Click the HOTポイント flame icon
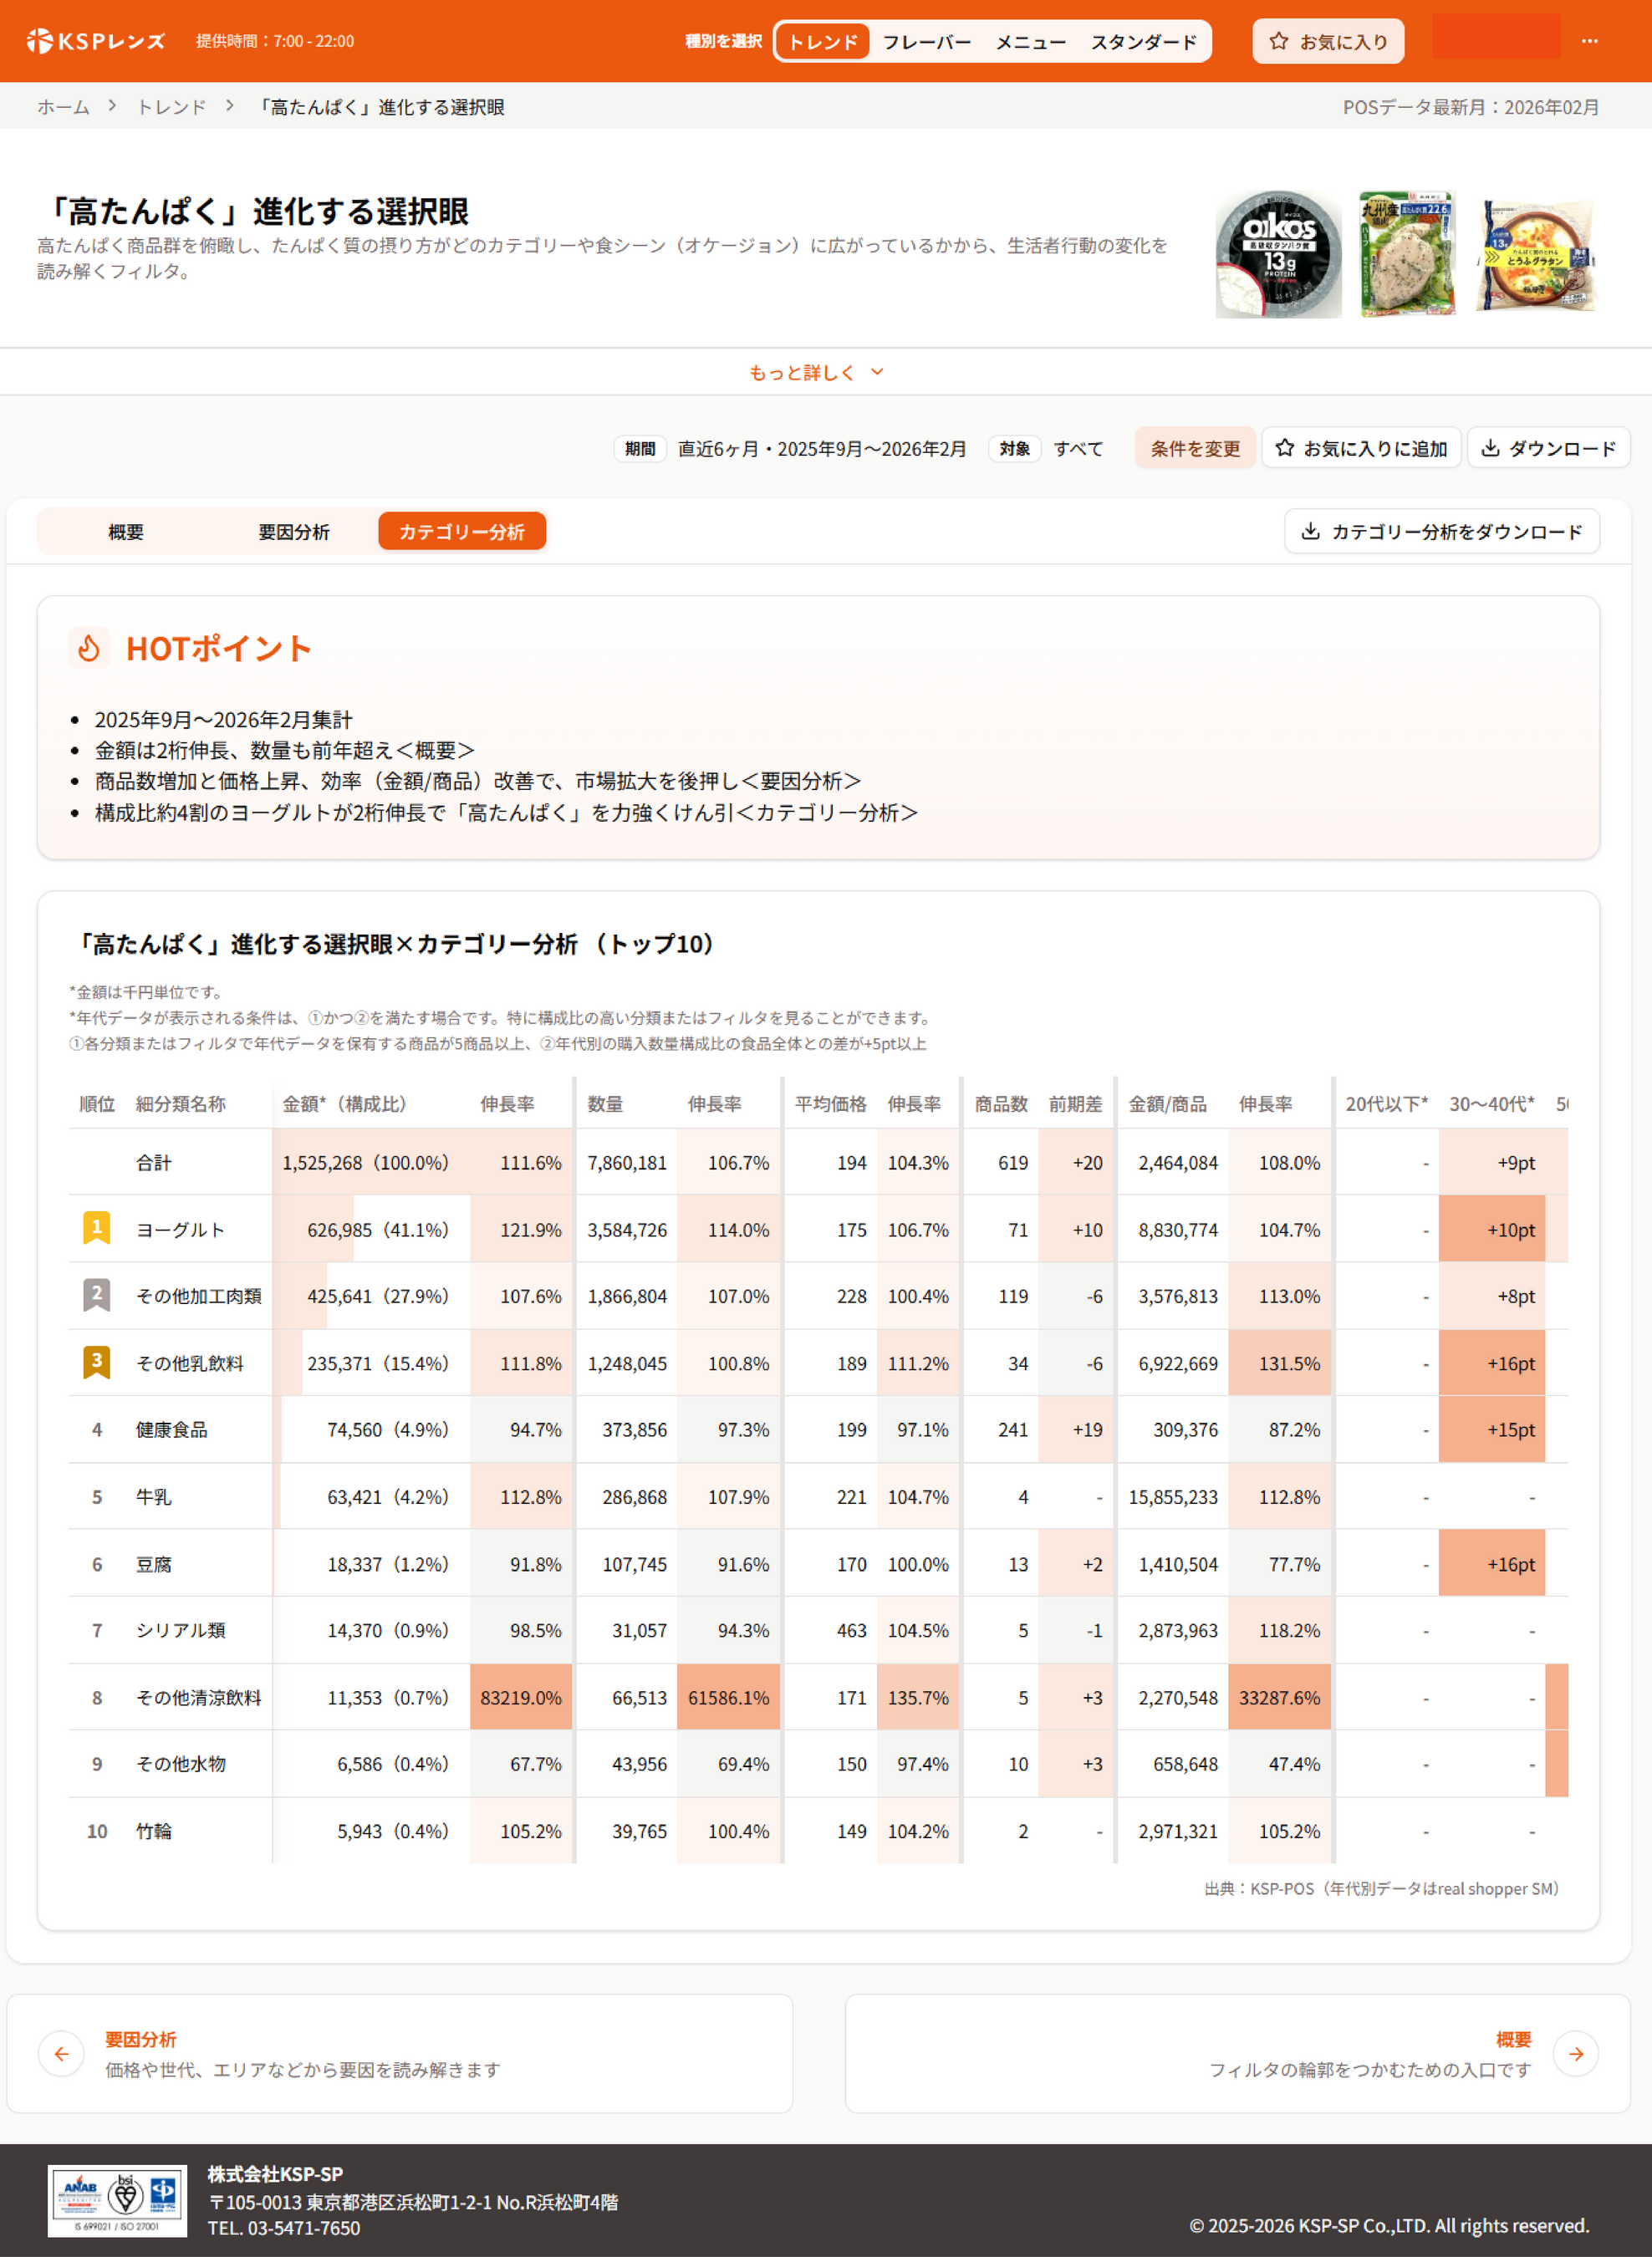The image size is (1652, 2257). tap(89, 648)
